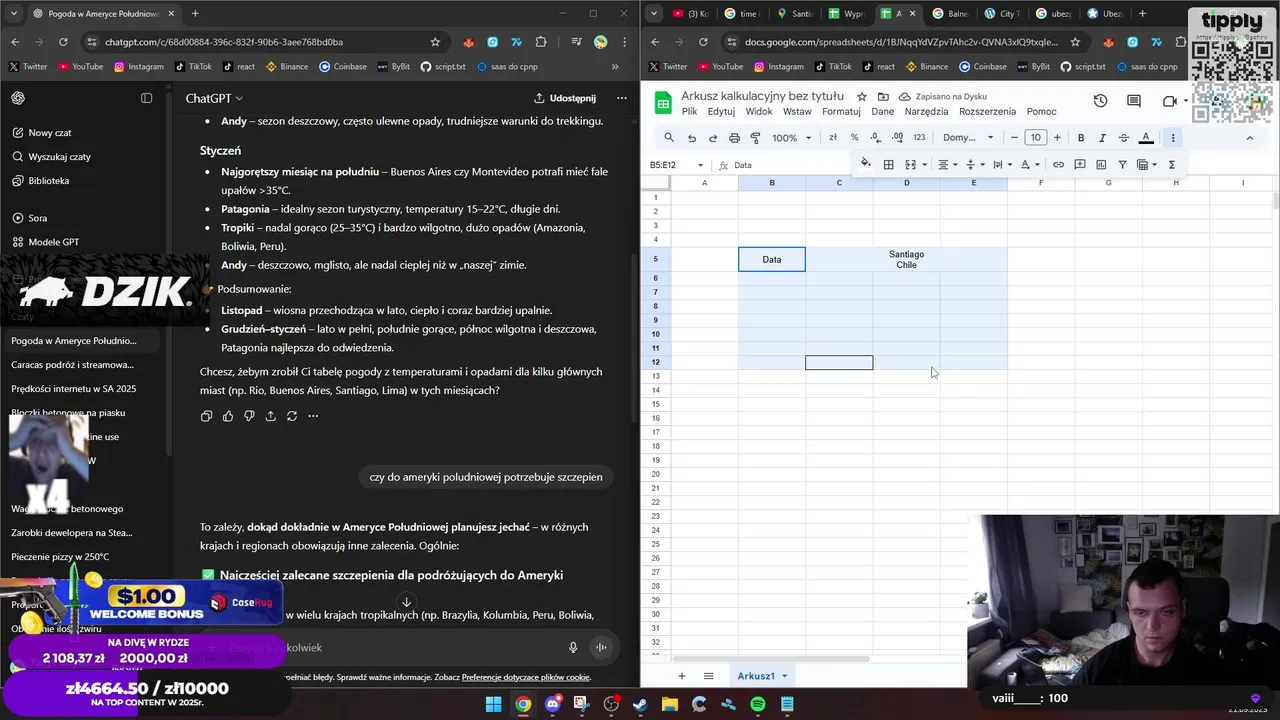Add a new sheet with plus button
The height and width of the screenshot is (720, 1280).
[x=682, y=676]
